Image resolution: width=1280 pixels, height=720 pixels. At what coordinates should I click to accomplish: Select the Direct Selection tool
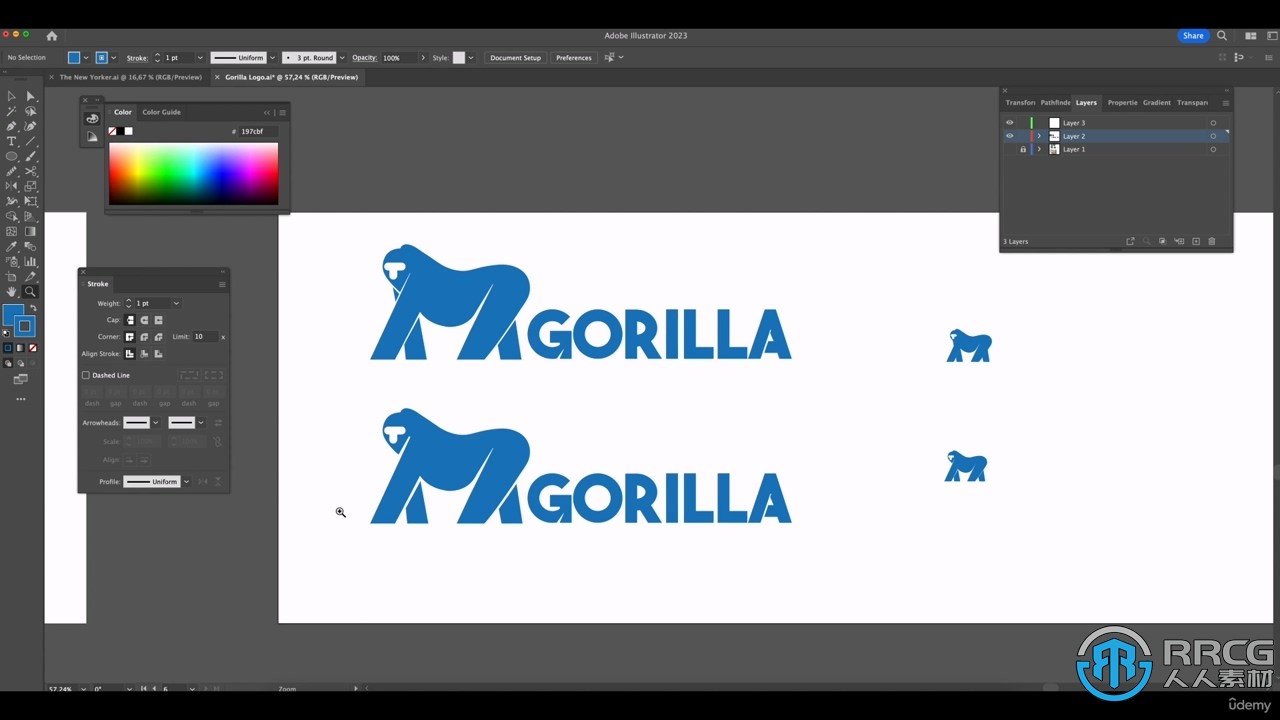click(30, 97)
